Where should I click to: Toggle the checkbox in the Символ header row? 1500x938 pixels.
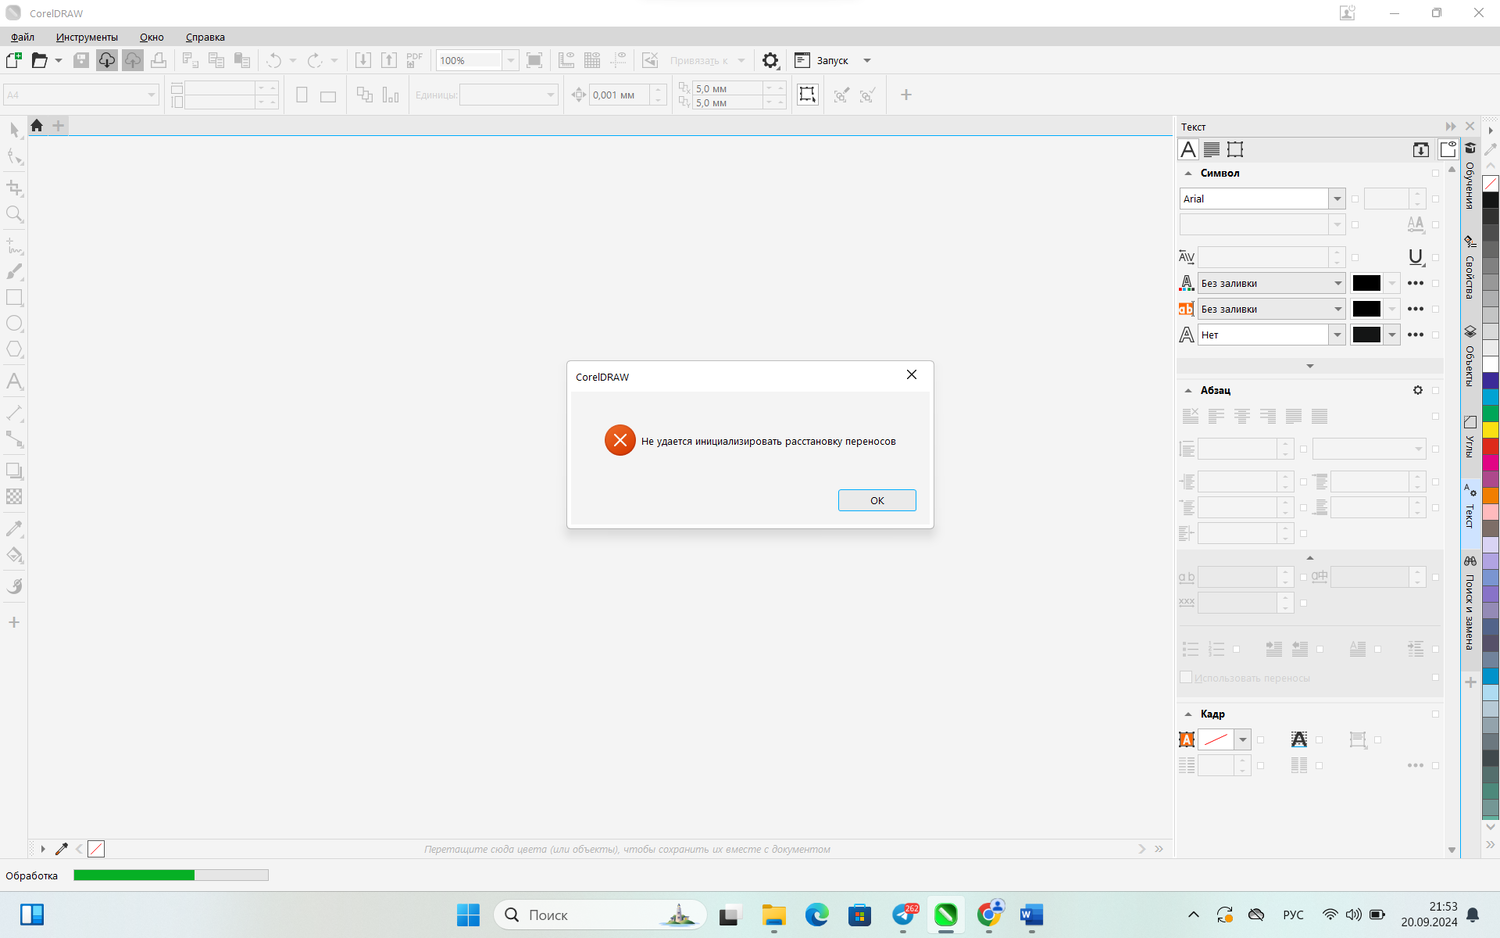pyautogui.click(x=1435, y=173)
